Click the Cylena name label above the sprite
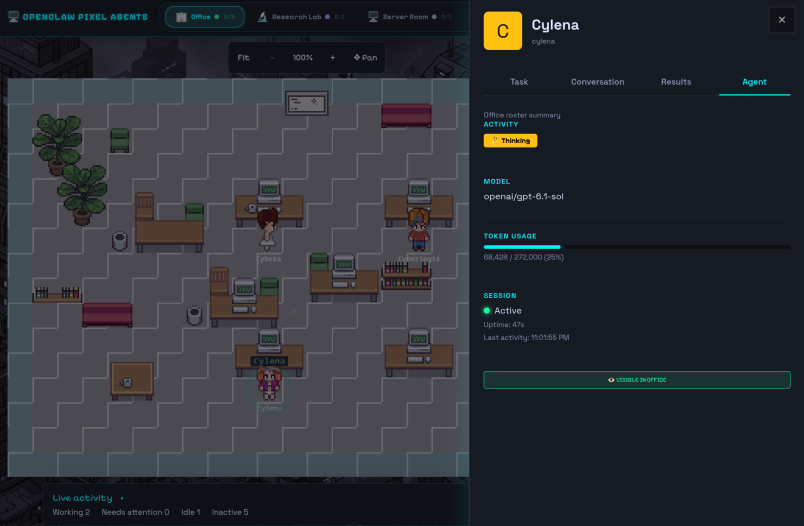 tap(269, 361)
